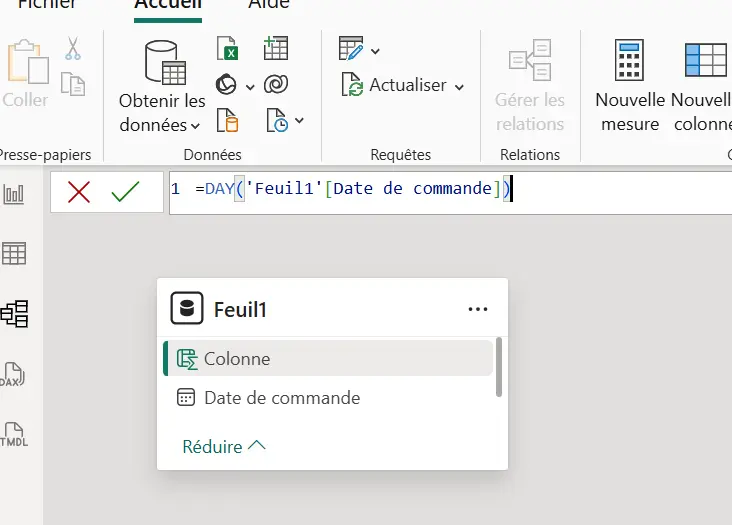Viewport: 732px width, 525px height.
Task: Click the Feuil1 card vertical scrollbar
Action: (x=499, y=367)
